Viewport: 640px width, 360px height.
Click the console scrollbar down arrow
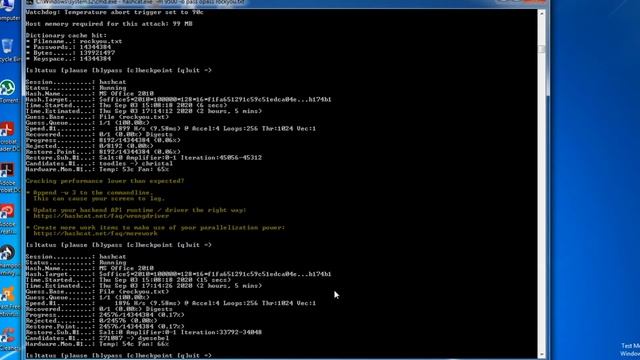[542, 355]
